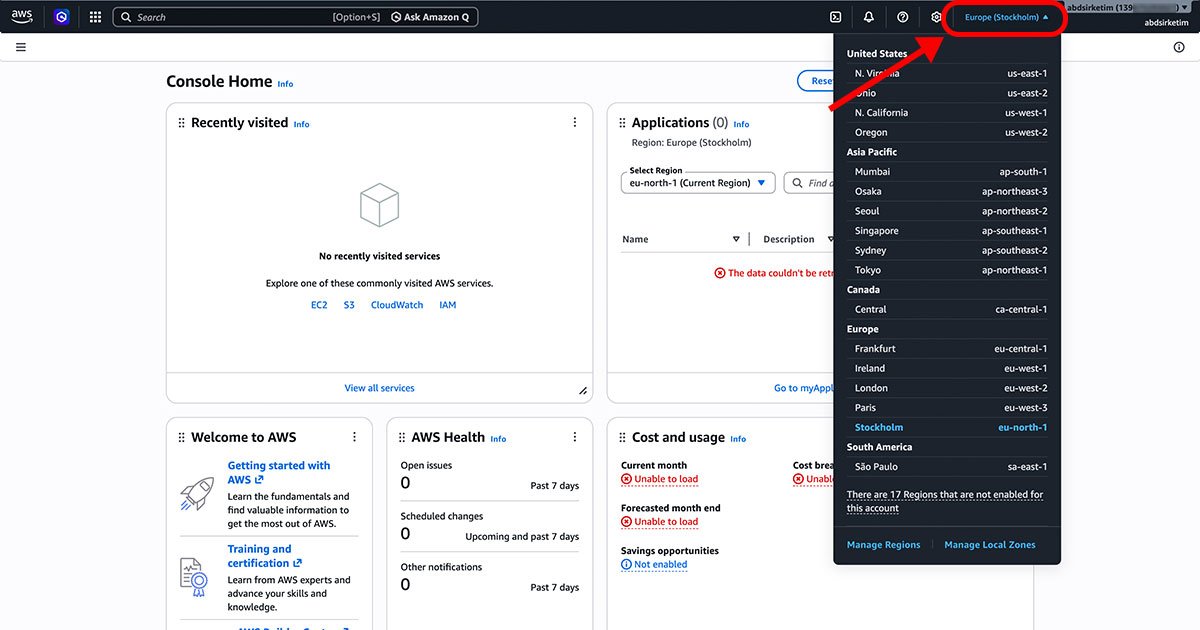Click the AWS logo home icon
1200x630 pixels.
[x=22, y=16]
